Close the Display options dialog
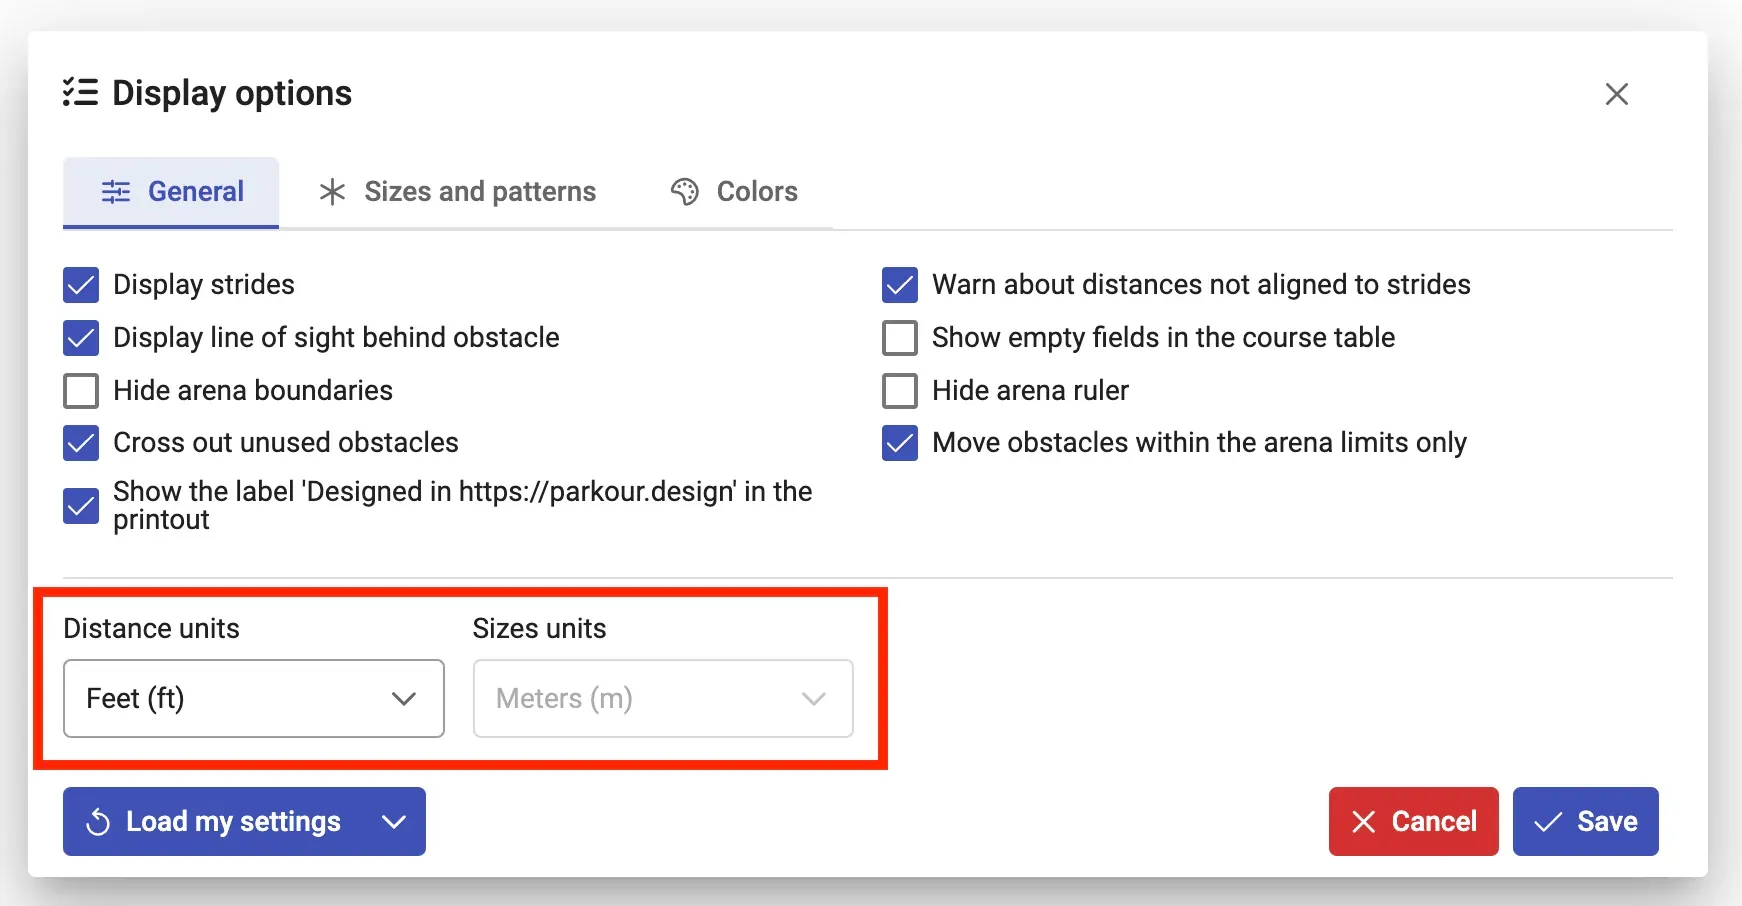This screenshot has height=906, width=1742. (1616, 94)
